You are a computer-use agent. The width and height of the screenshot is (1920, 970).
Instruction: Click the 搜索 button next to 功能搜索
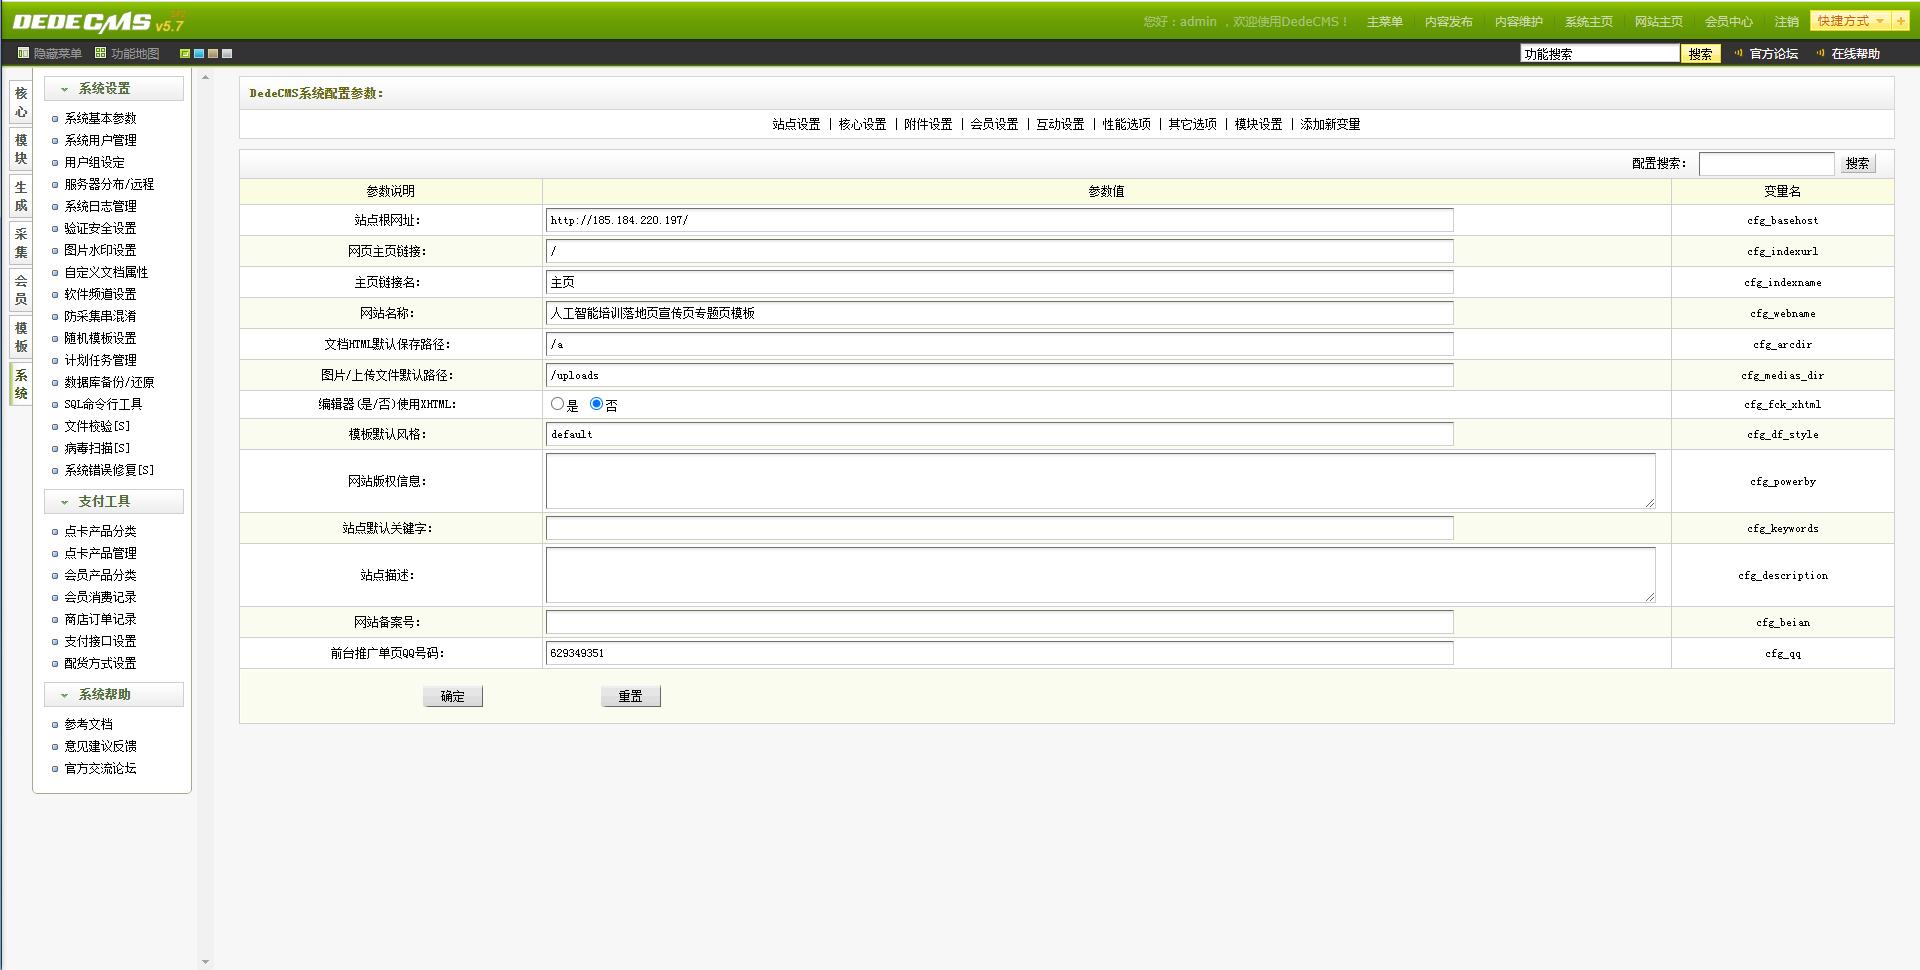(x=1700, y=54)
